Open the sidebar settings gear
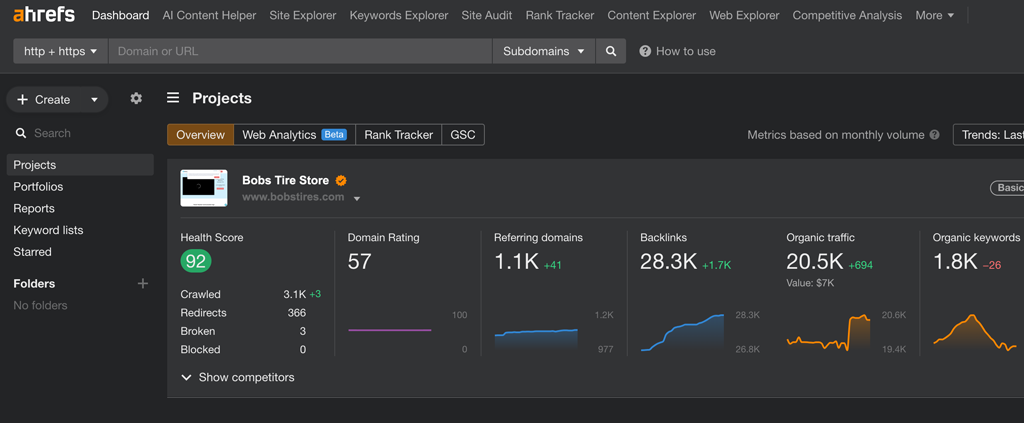Screen dimensions: 1024x423 136,98
